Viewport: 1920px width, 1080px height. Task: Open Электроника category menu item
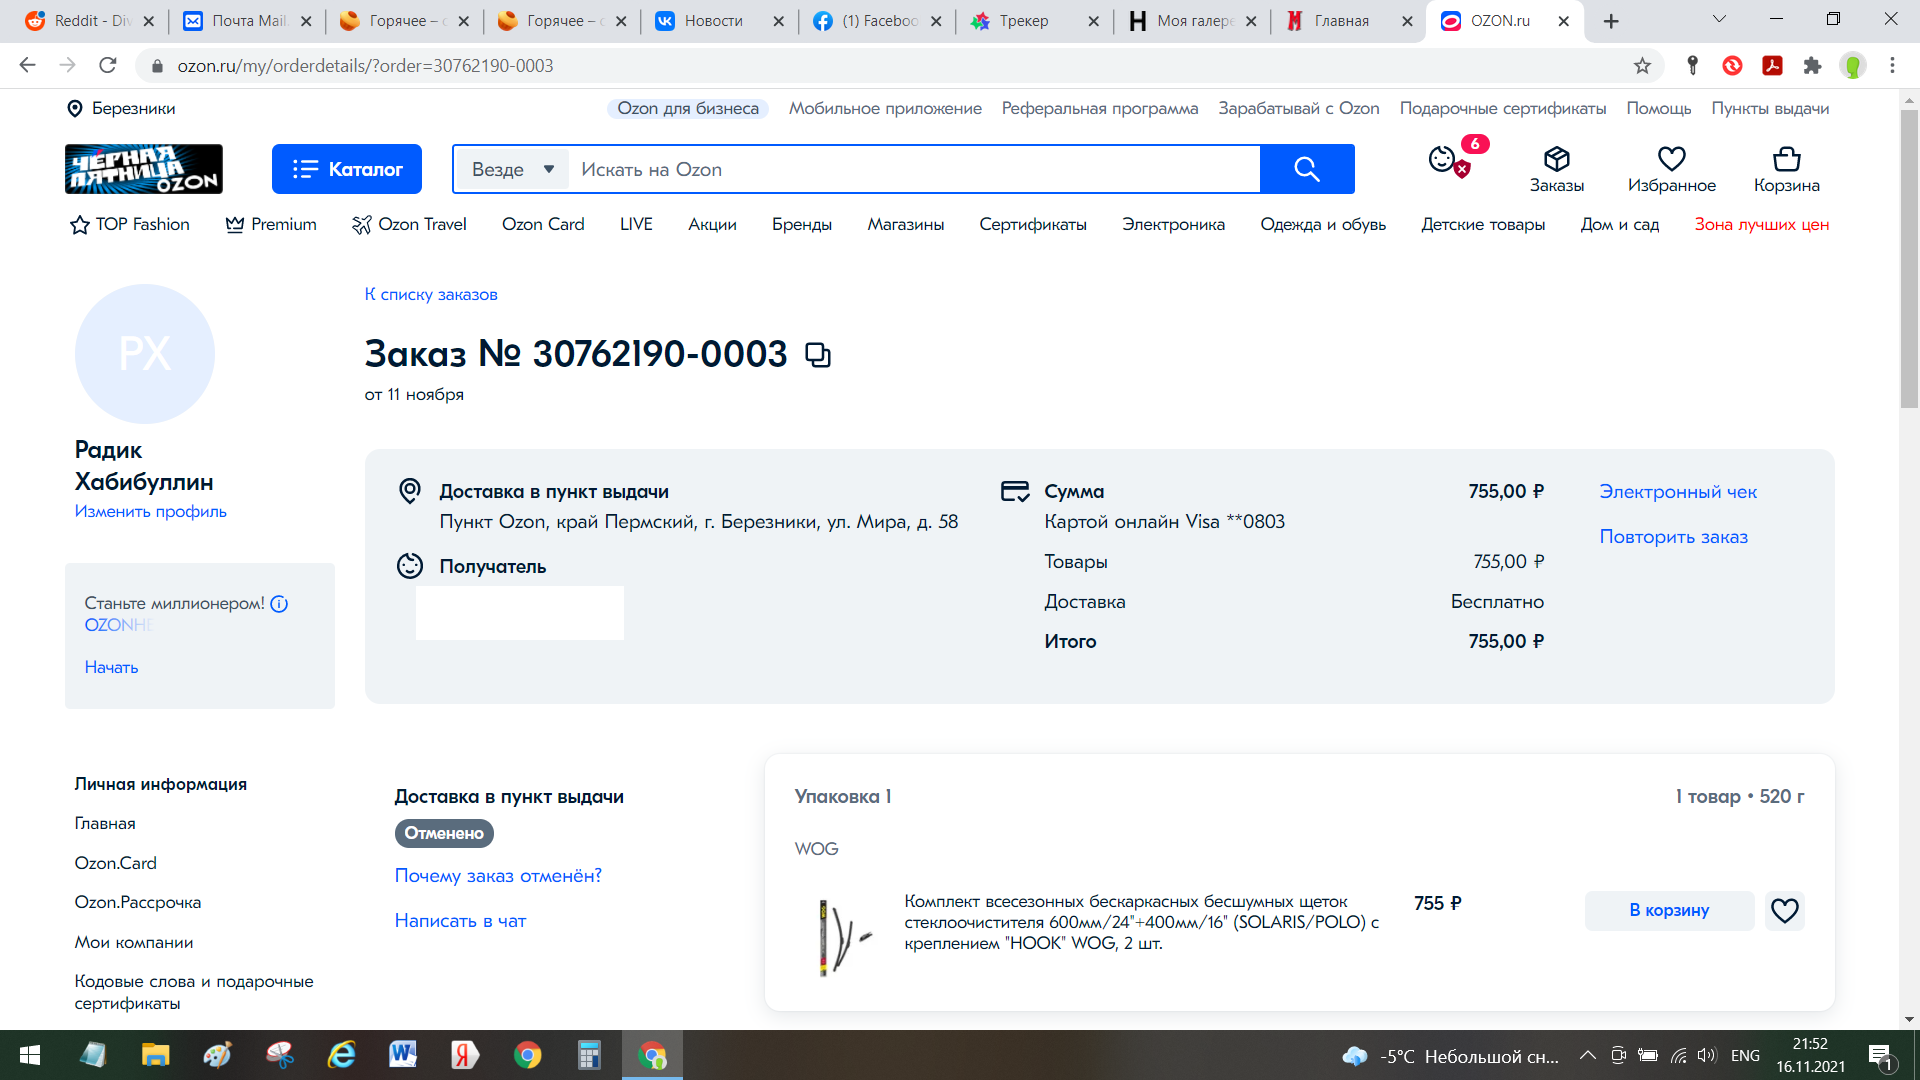point(1172,224)
